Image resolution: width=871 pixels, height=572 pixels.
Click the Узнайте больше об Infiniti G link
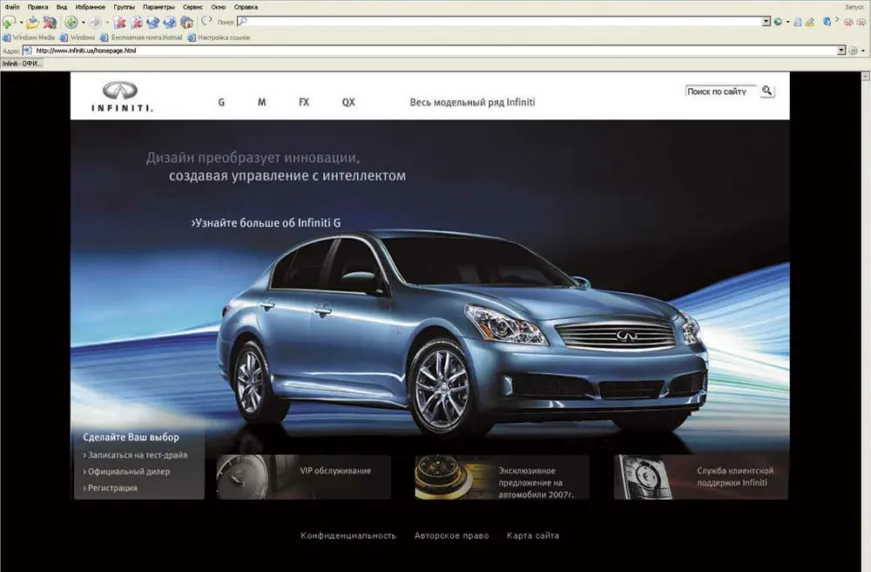[x=266, y=223]
